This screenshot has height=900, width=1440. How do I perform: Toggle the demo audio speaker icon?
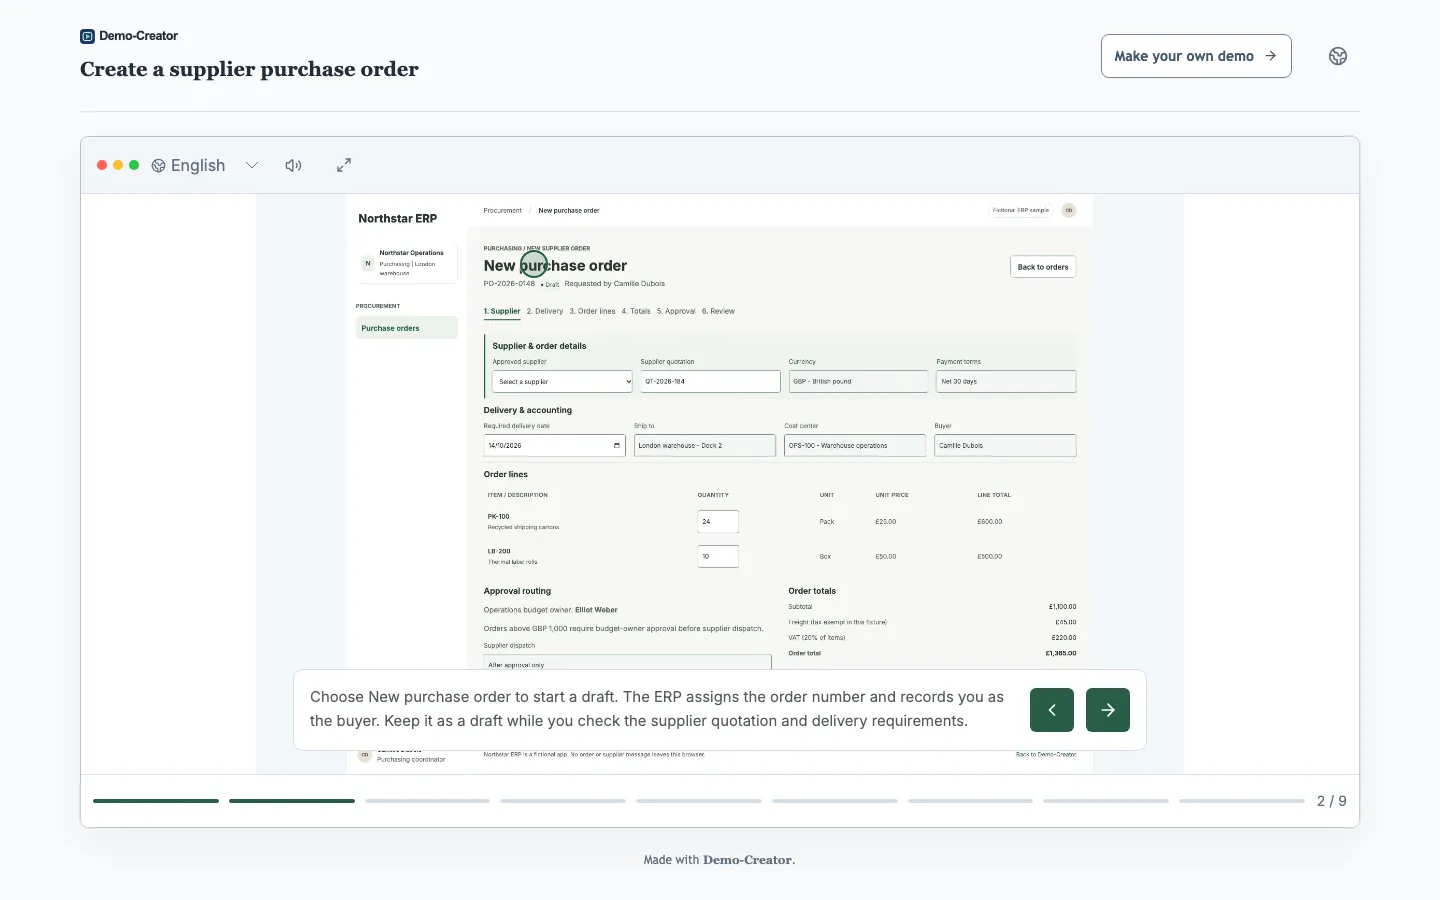293,165
